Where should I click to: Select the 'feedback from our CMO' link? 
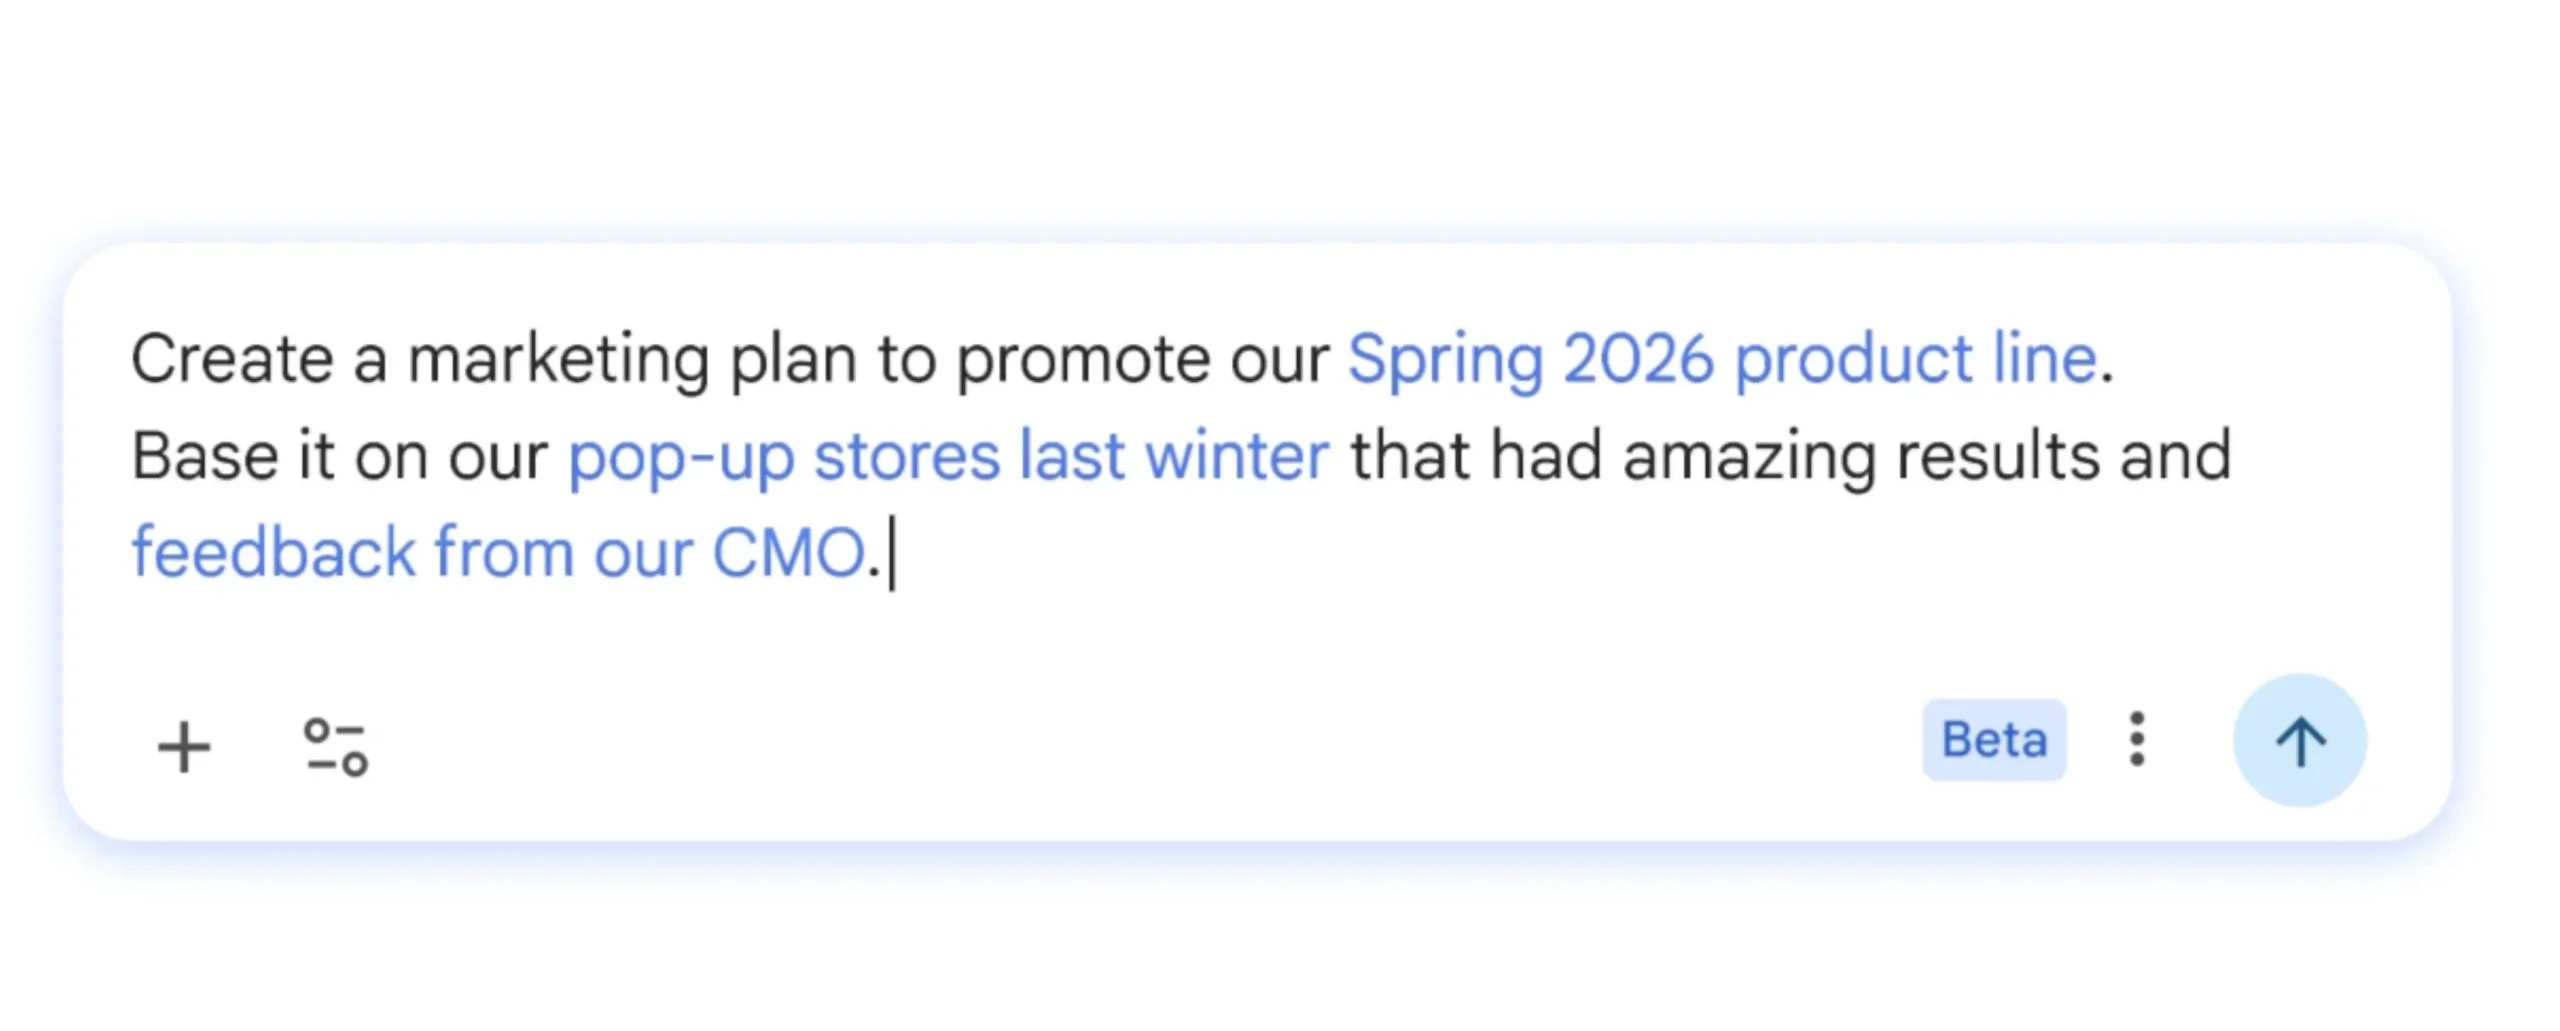point(498,553)
